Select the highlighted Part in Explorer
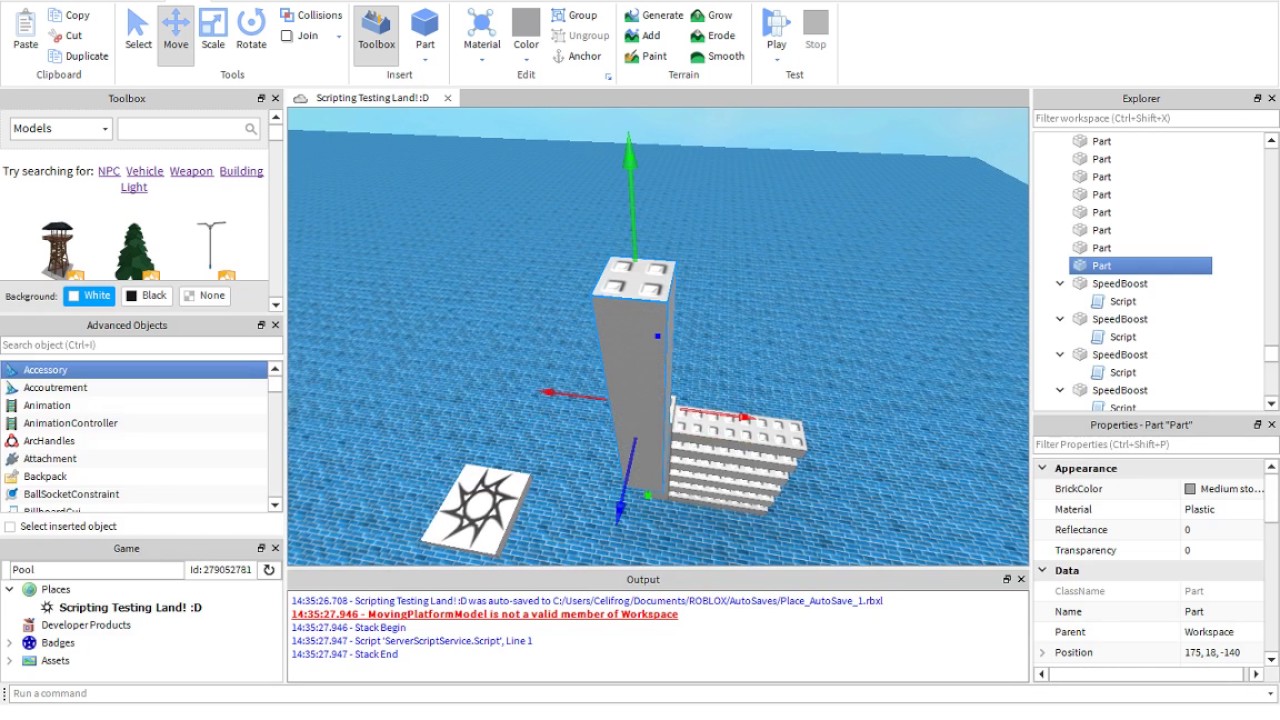1280x720 pixels. click(x=1140, y=266)
